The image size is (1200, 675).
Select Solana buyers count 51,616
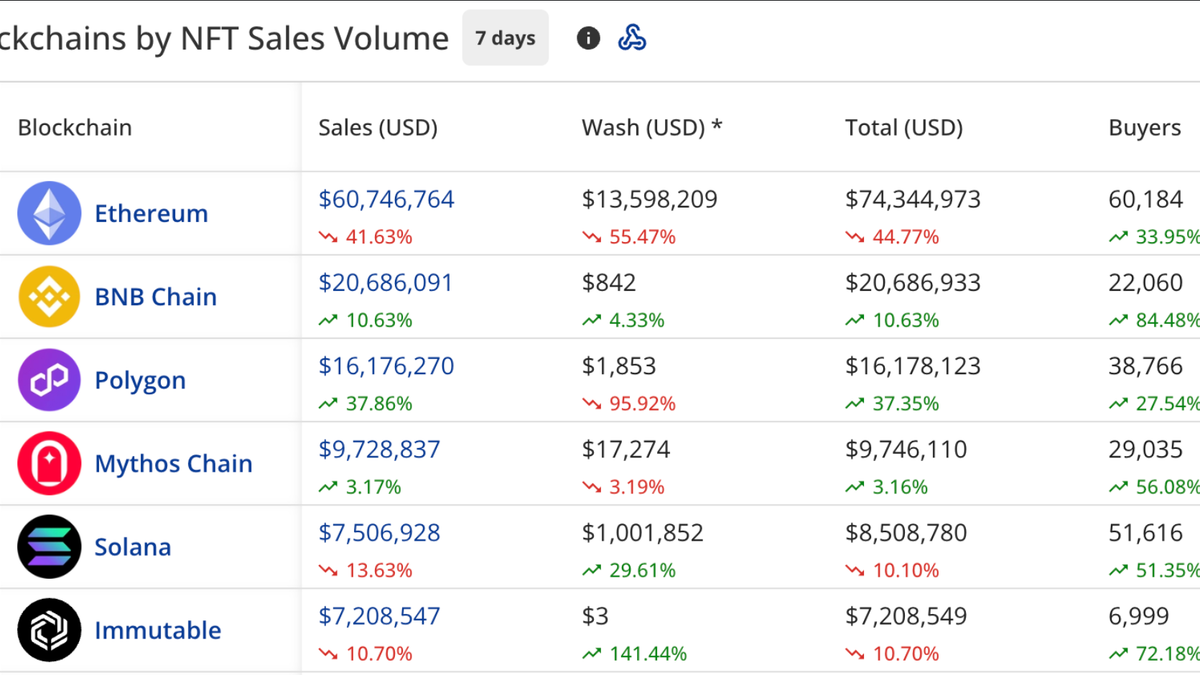[1146, 533]
